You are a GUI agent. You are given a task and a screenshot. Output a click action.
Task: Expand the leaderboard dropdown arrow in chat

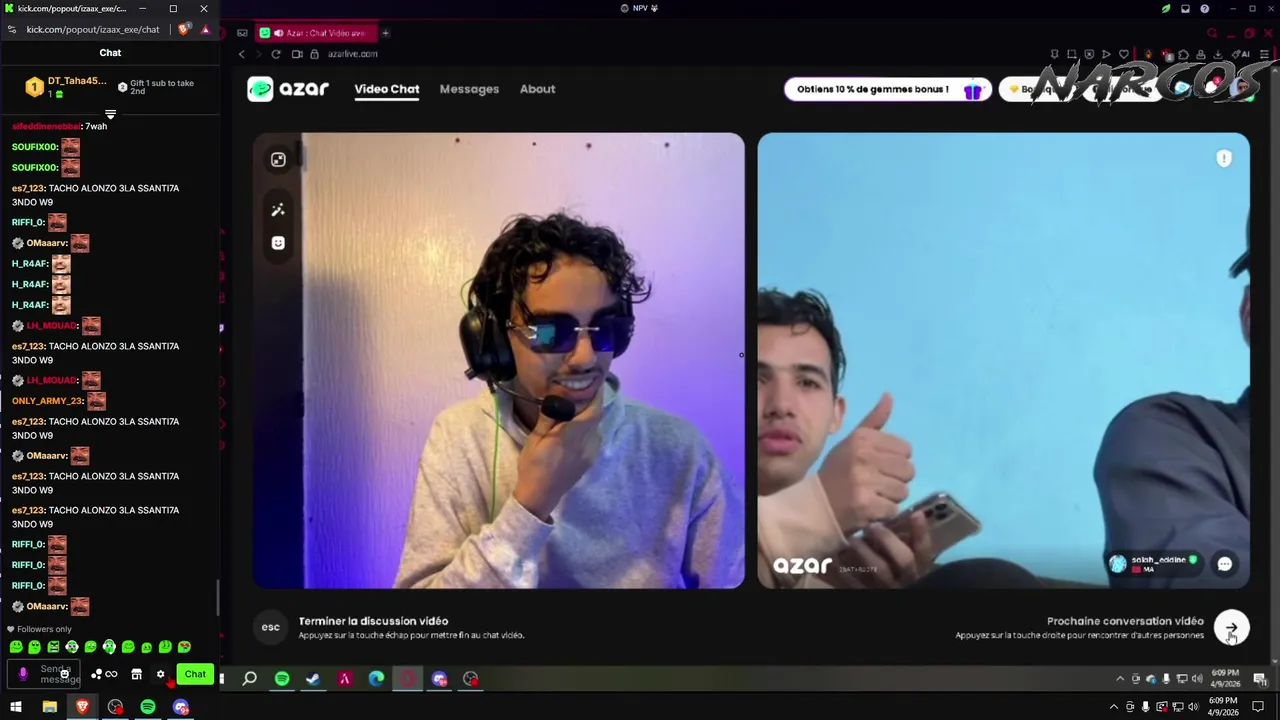click(x=110, y=114)
